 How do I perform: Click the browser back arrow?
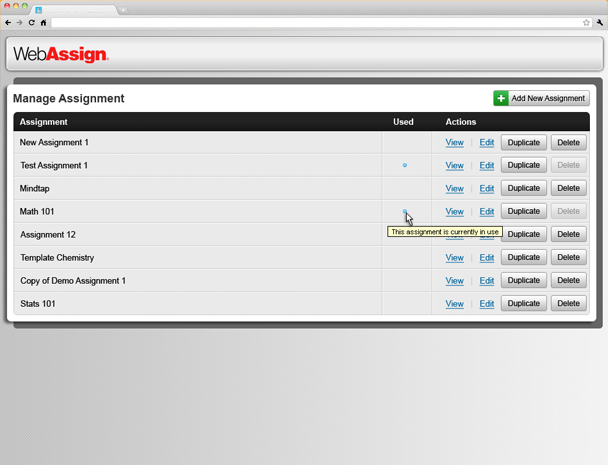point(8,22)
